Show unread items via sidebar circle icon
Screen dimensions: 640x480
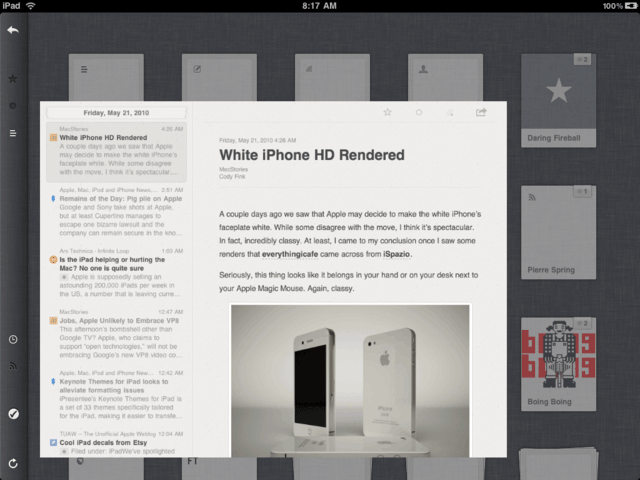(13, 105)
